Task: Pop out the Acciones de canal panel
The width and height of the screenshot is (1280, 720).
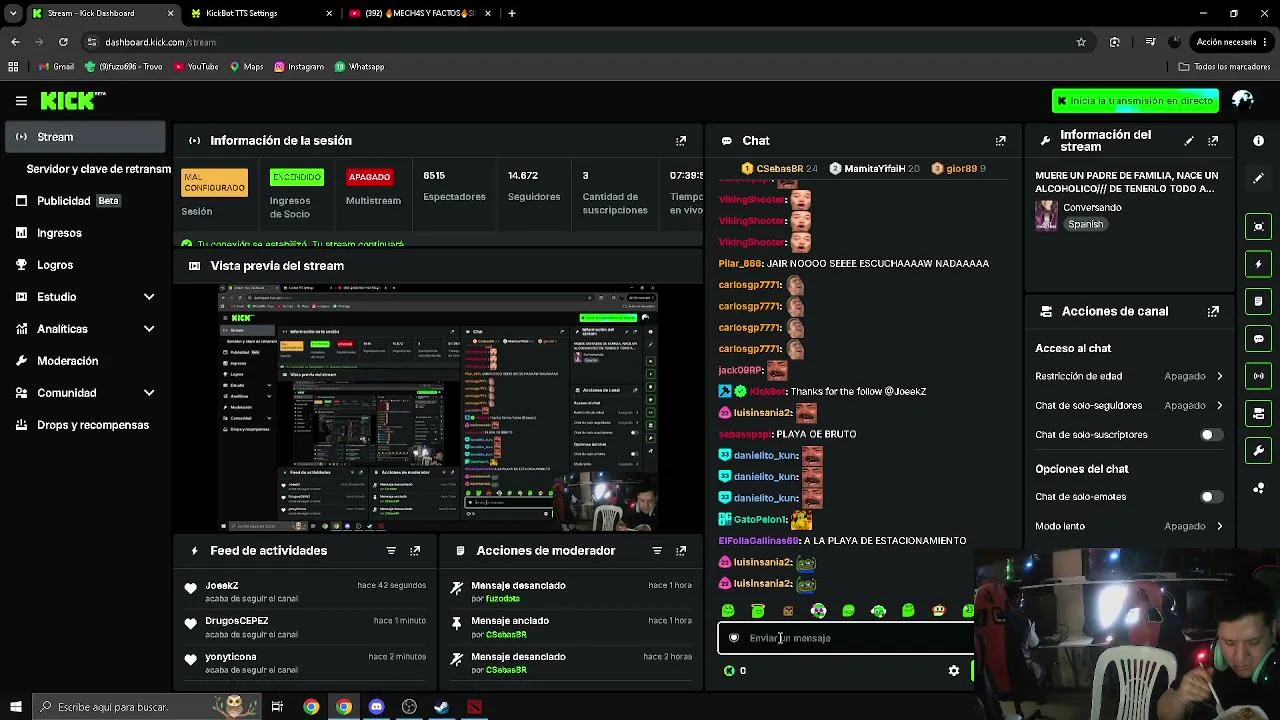Action: coord(1213,311)
